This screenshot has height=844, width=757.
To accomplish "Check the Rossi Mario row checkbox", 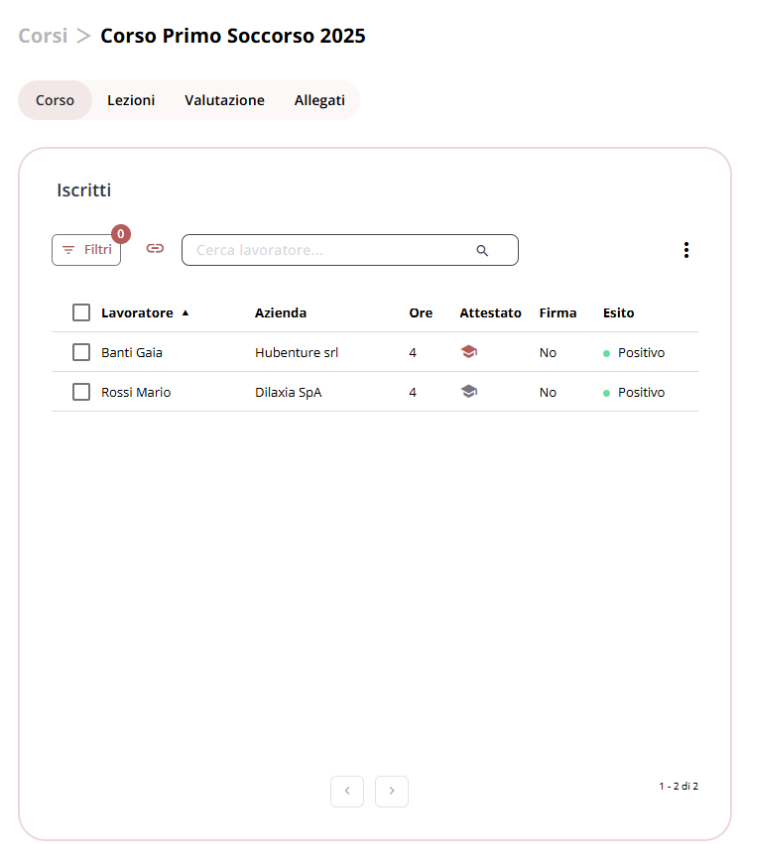I will pyautogui.click(x=81, y=392).
